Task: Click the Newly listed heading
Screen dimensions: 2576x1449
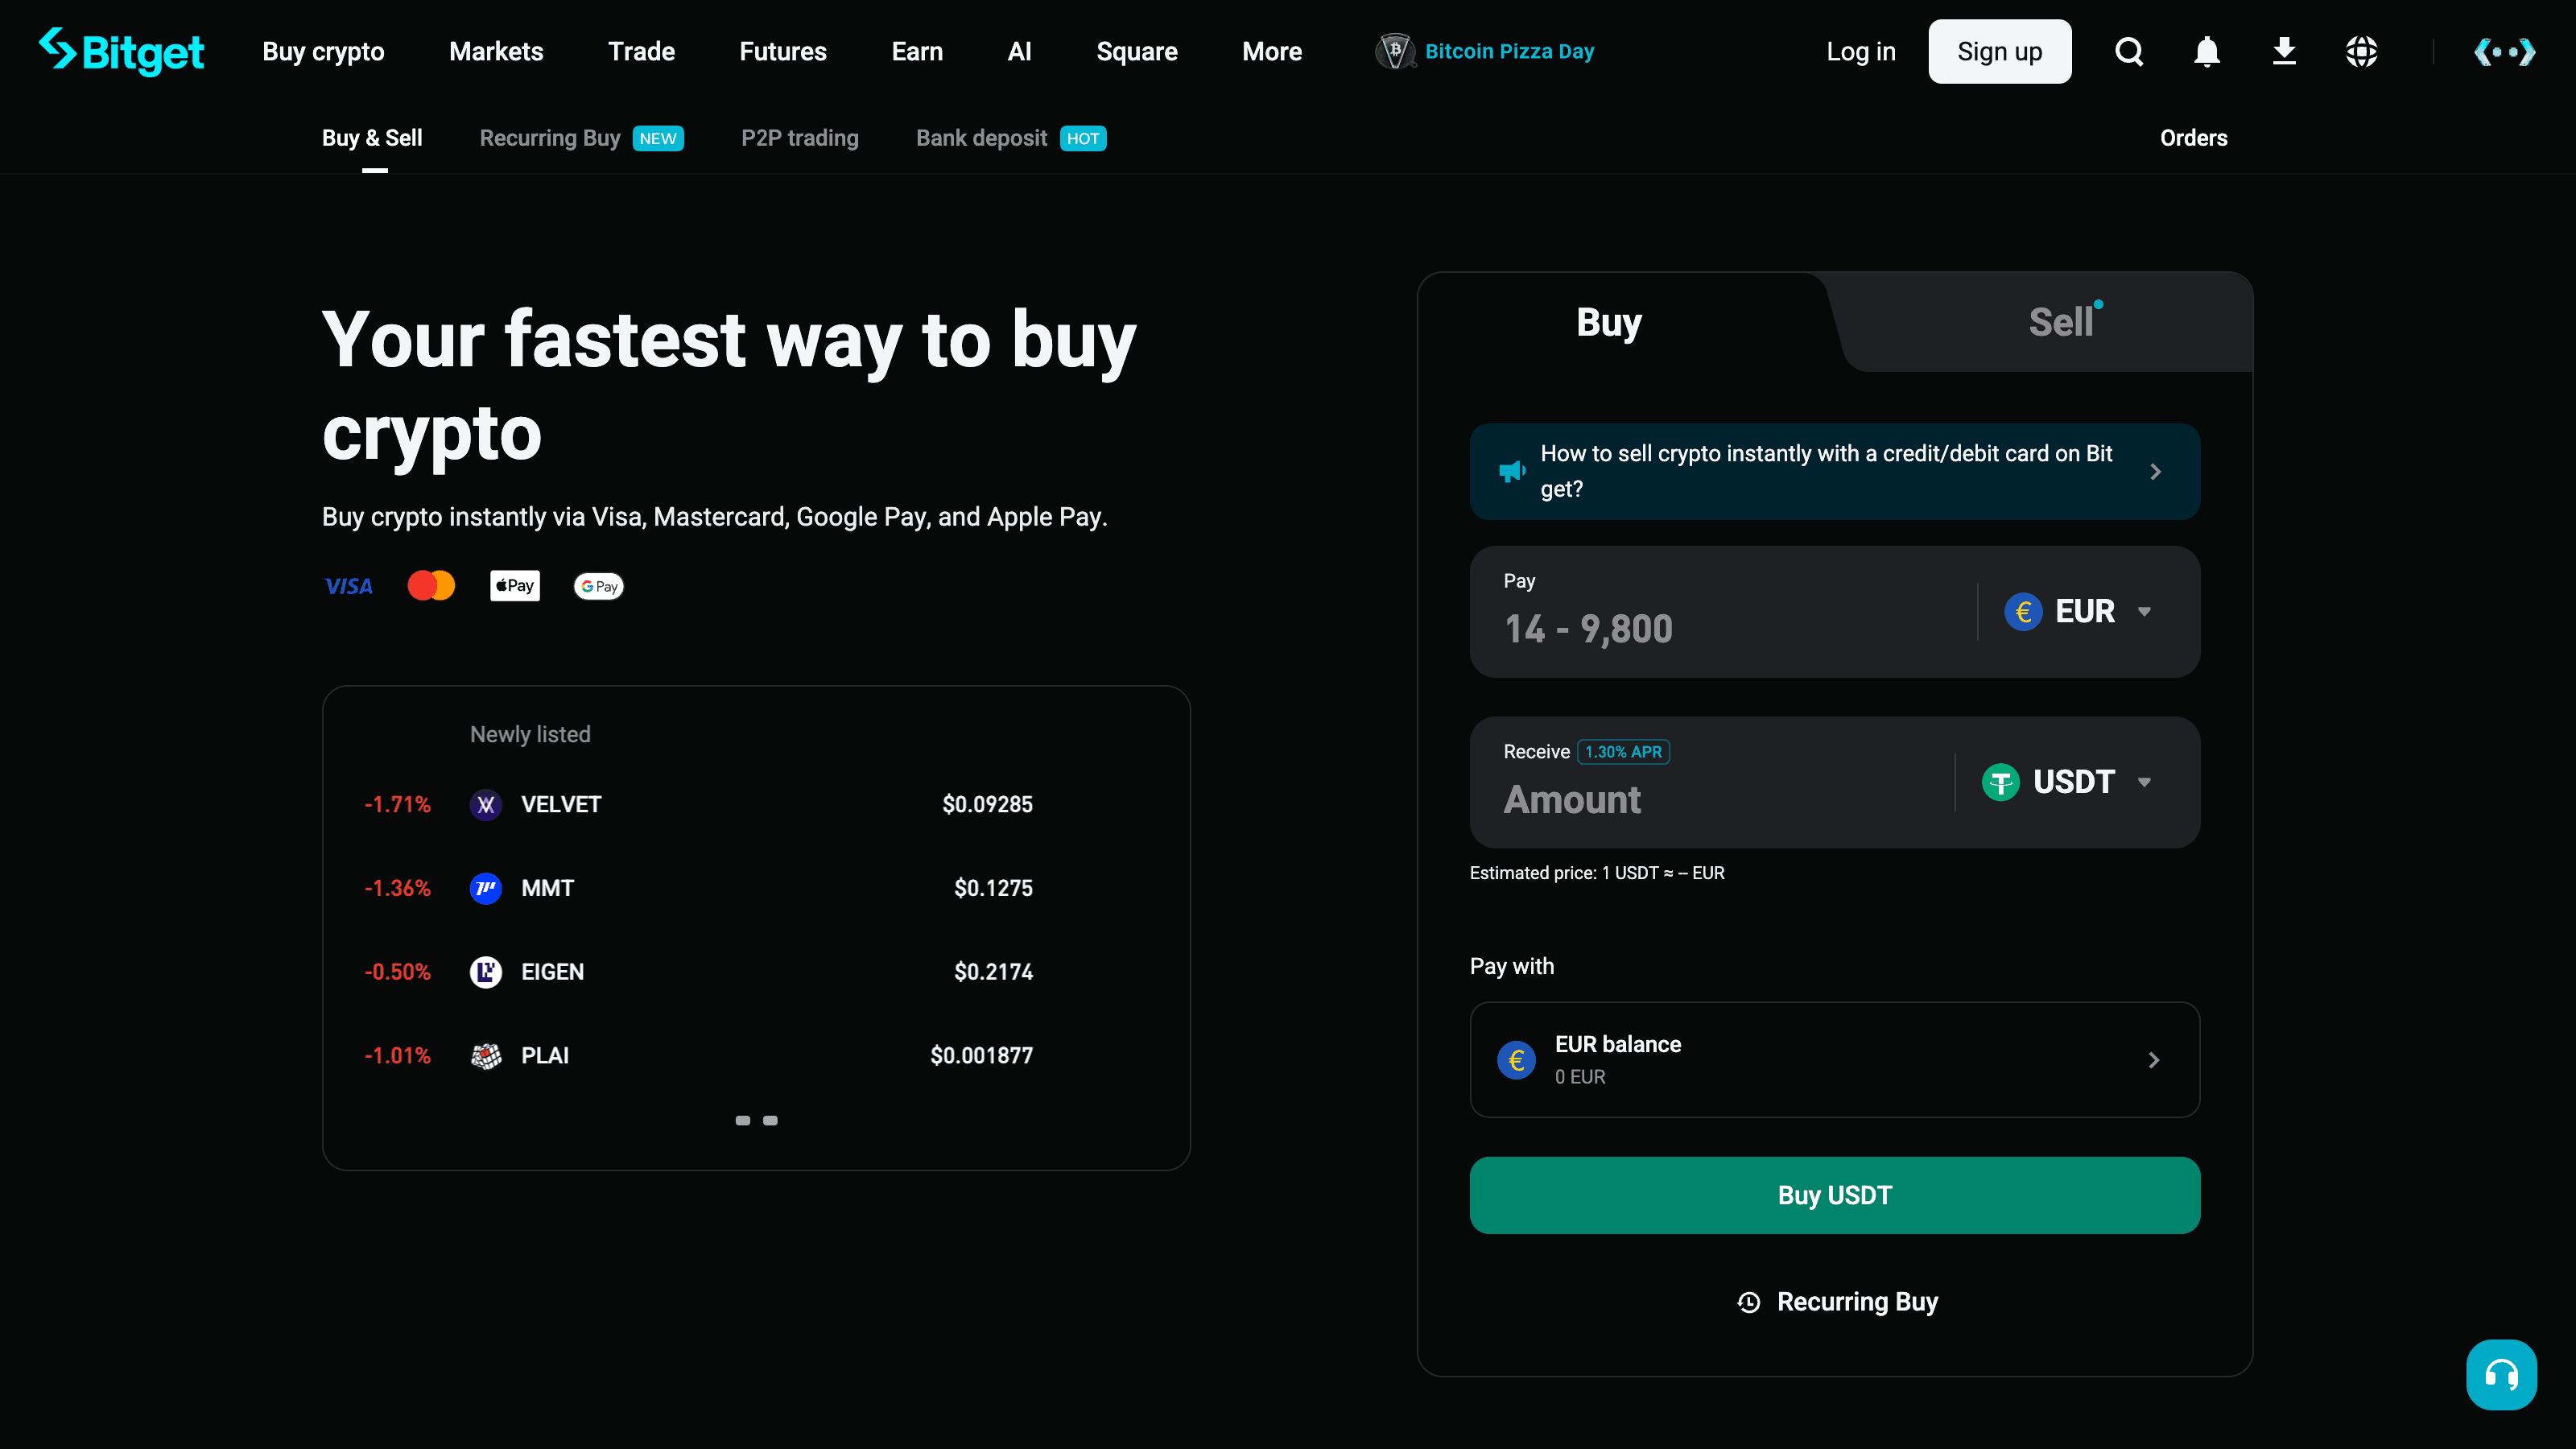Action: click(x=530, y=734)
